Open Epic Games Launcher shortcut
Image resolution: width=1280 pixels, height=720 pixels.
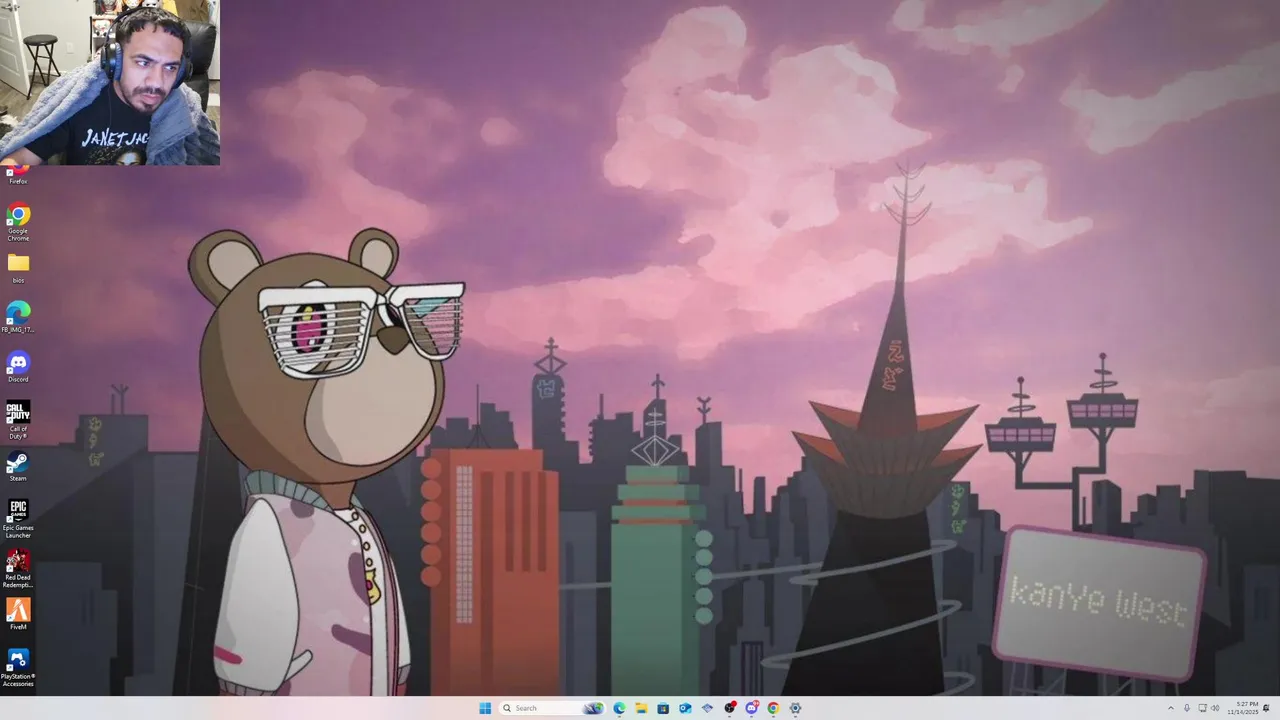pos(18,519)
